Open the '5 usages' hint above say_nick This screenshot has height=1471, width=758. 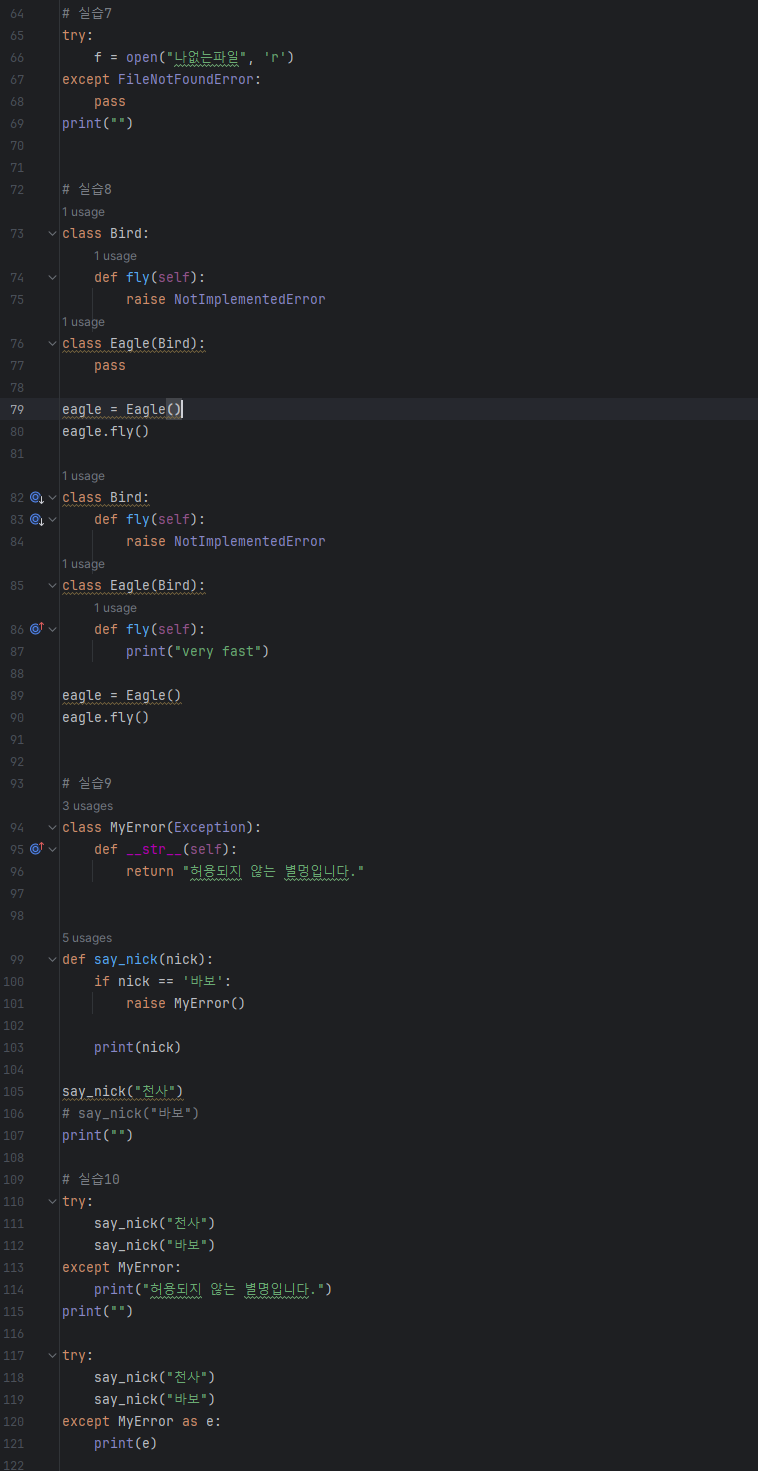87,938
